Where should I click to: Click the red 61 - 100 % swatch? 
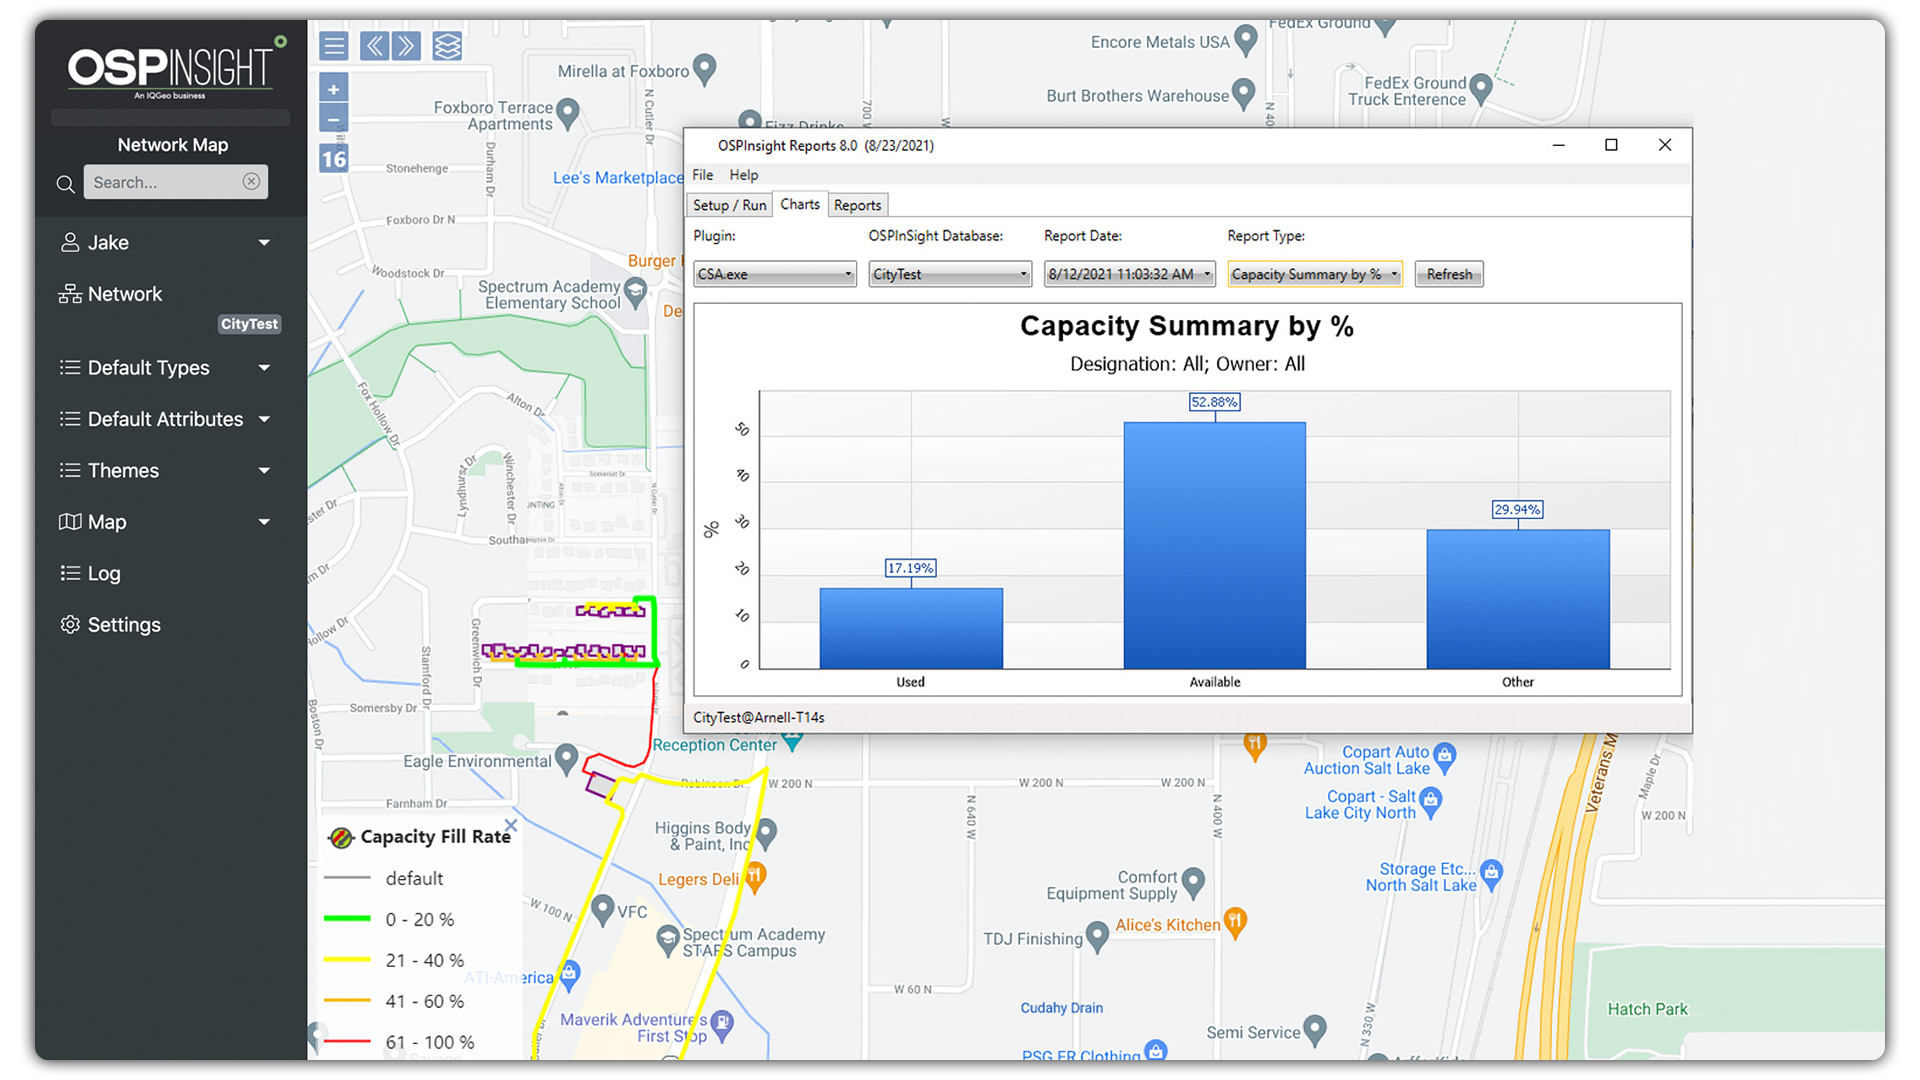347,1042
